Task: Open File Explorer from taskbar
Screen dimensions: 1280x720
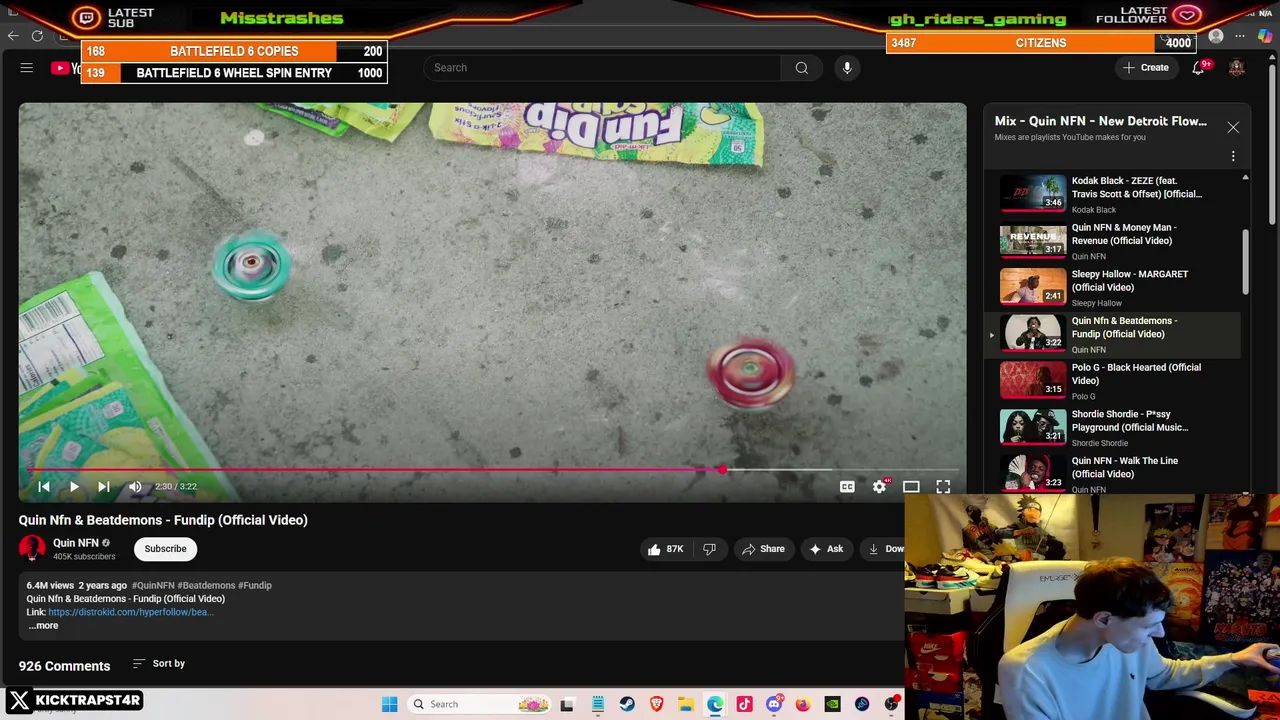Action: pyautogui.click(x=685, y=704)
